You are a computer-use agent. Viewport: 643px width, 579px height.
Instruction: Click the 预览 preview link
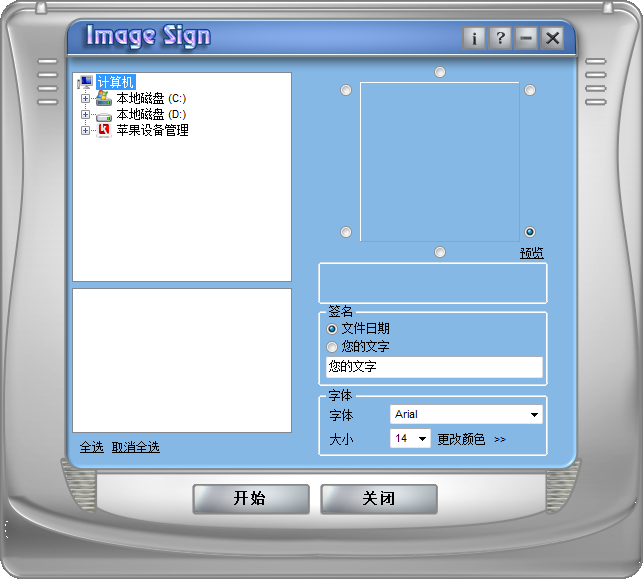531,253
